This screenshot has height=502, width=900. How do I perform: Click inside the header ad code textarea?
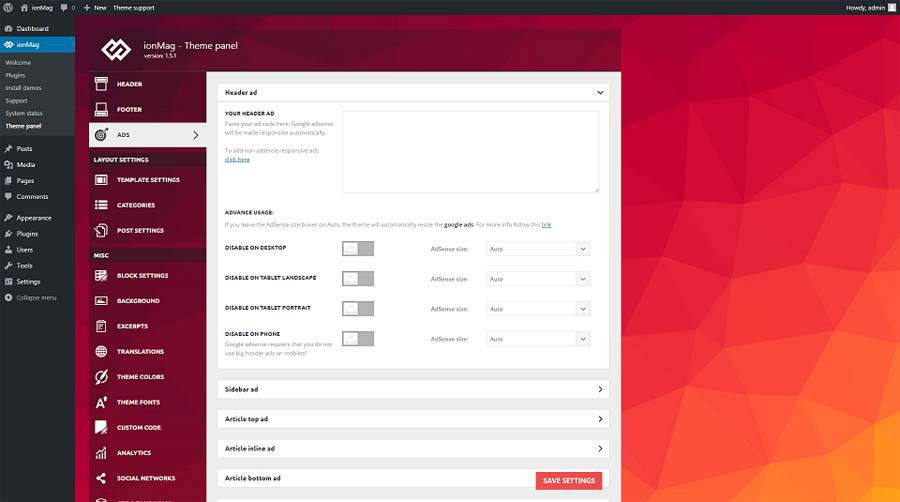click(x=470, y=151)
